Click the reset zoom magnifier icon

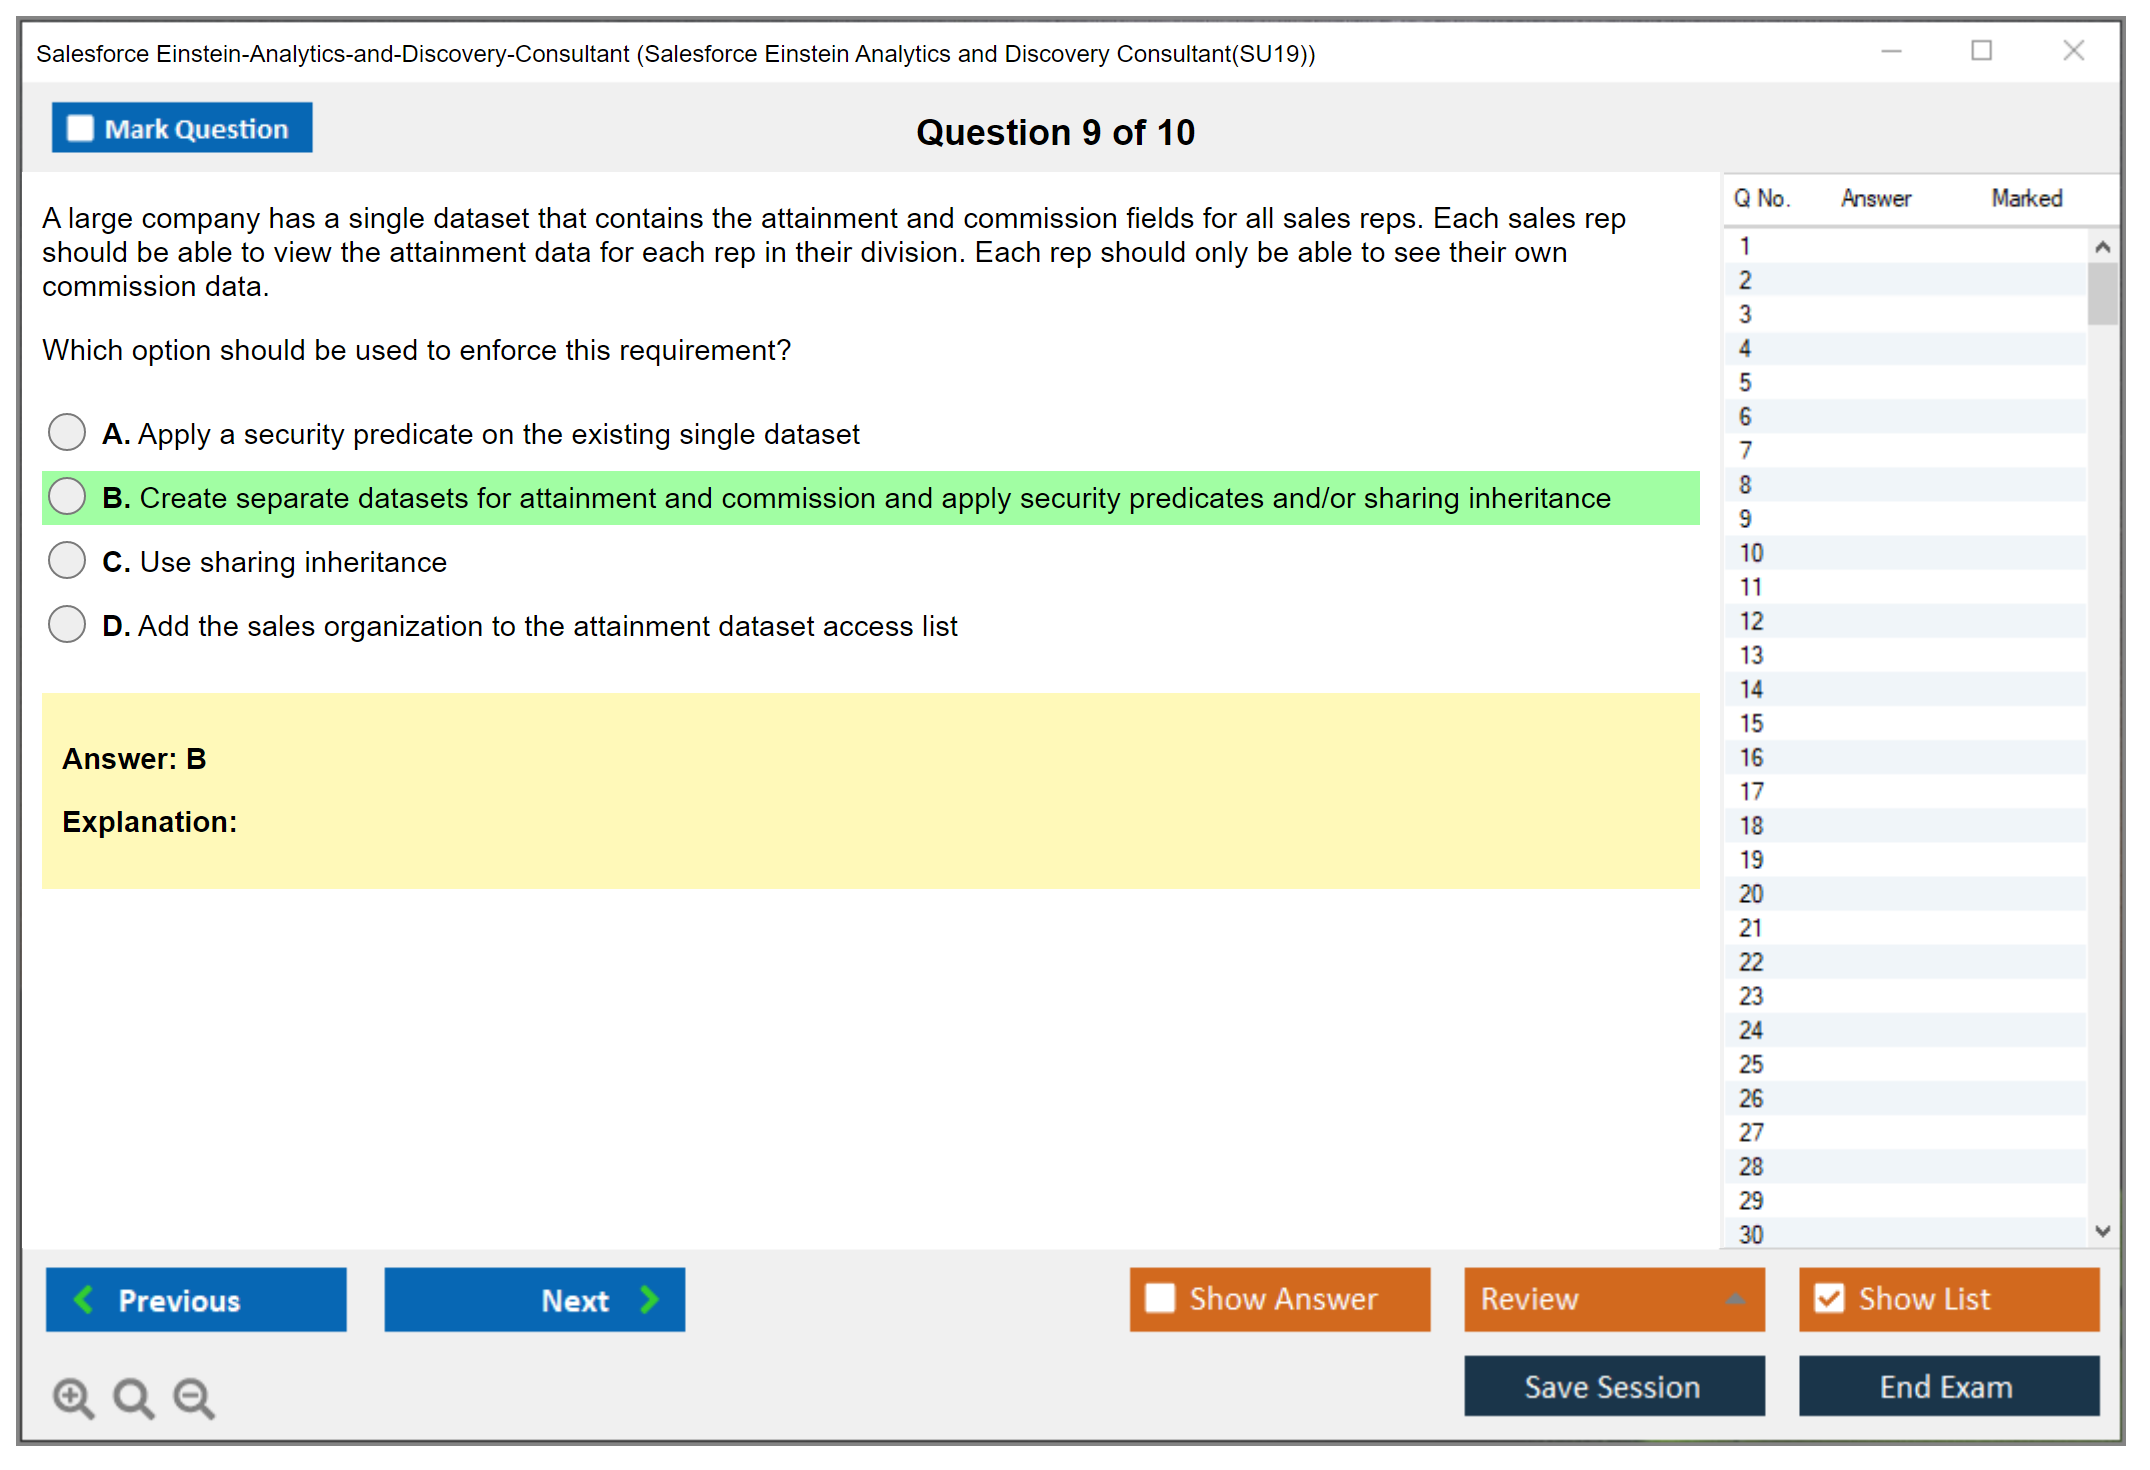click(133, 1397)
